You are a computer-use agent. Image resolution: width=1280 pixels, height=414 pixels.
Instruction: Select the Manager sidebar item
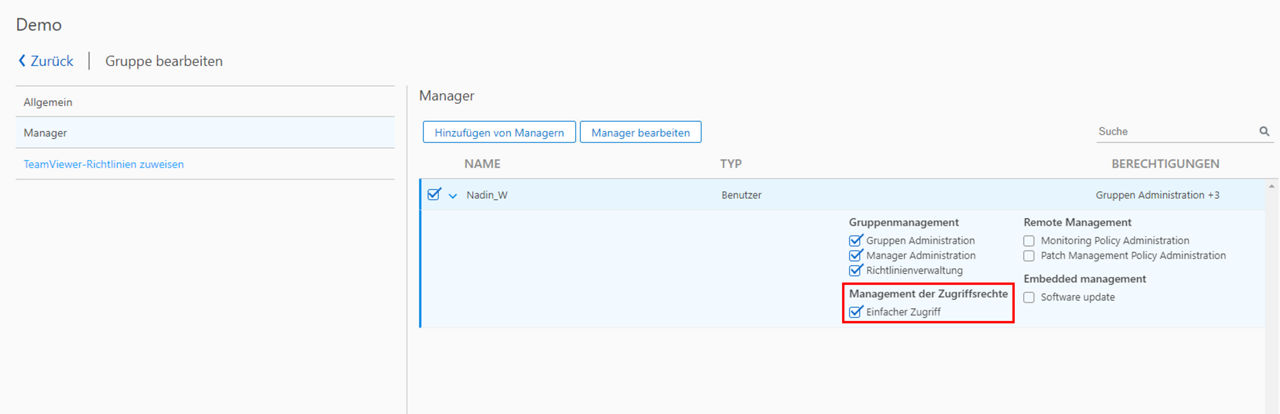[205, 133]
